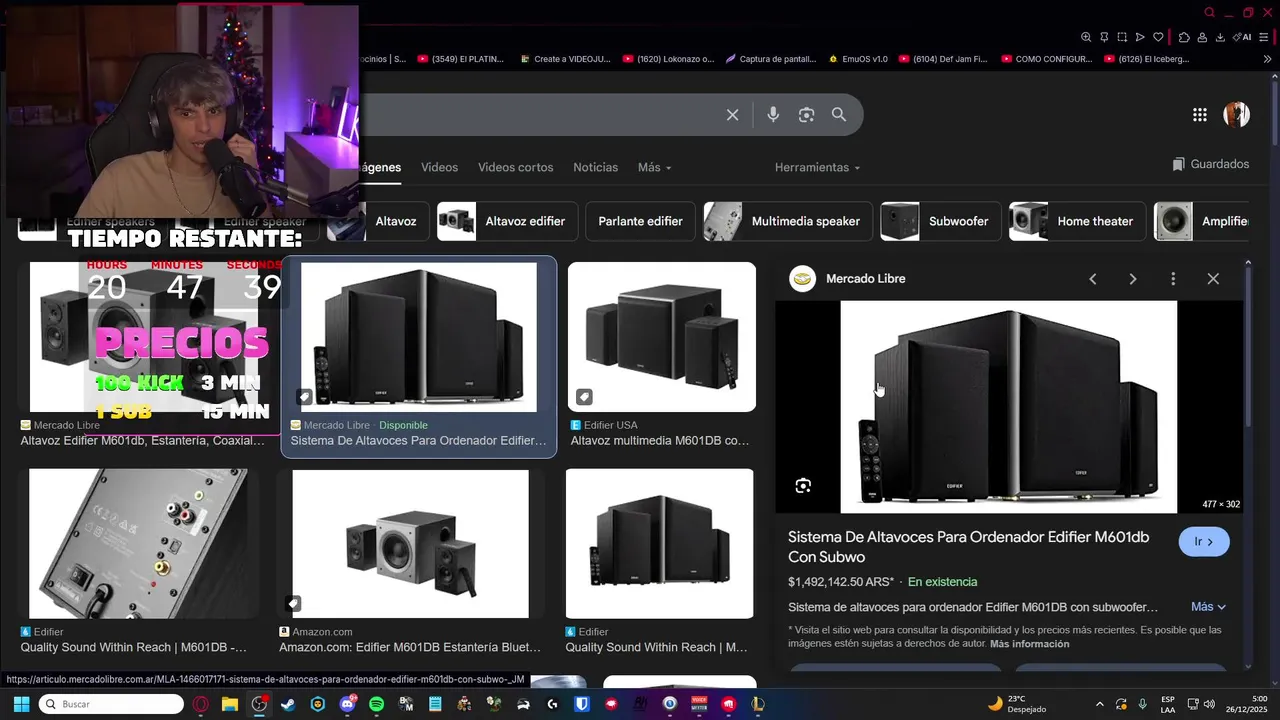
Task: Switch to the Videos tab
Action: [x=439, y=167]
